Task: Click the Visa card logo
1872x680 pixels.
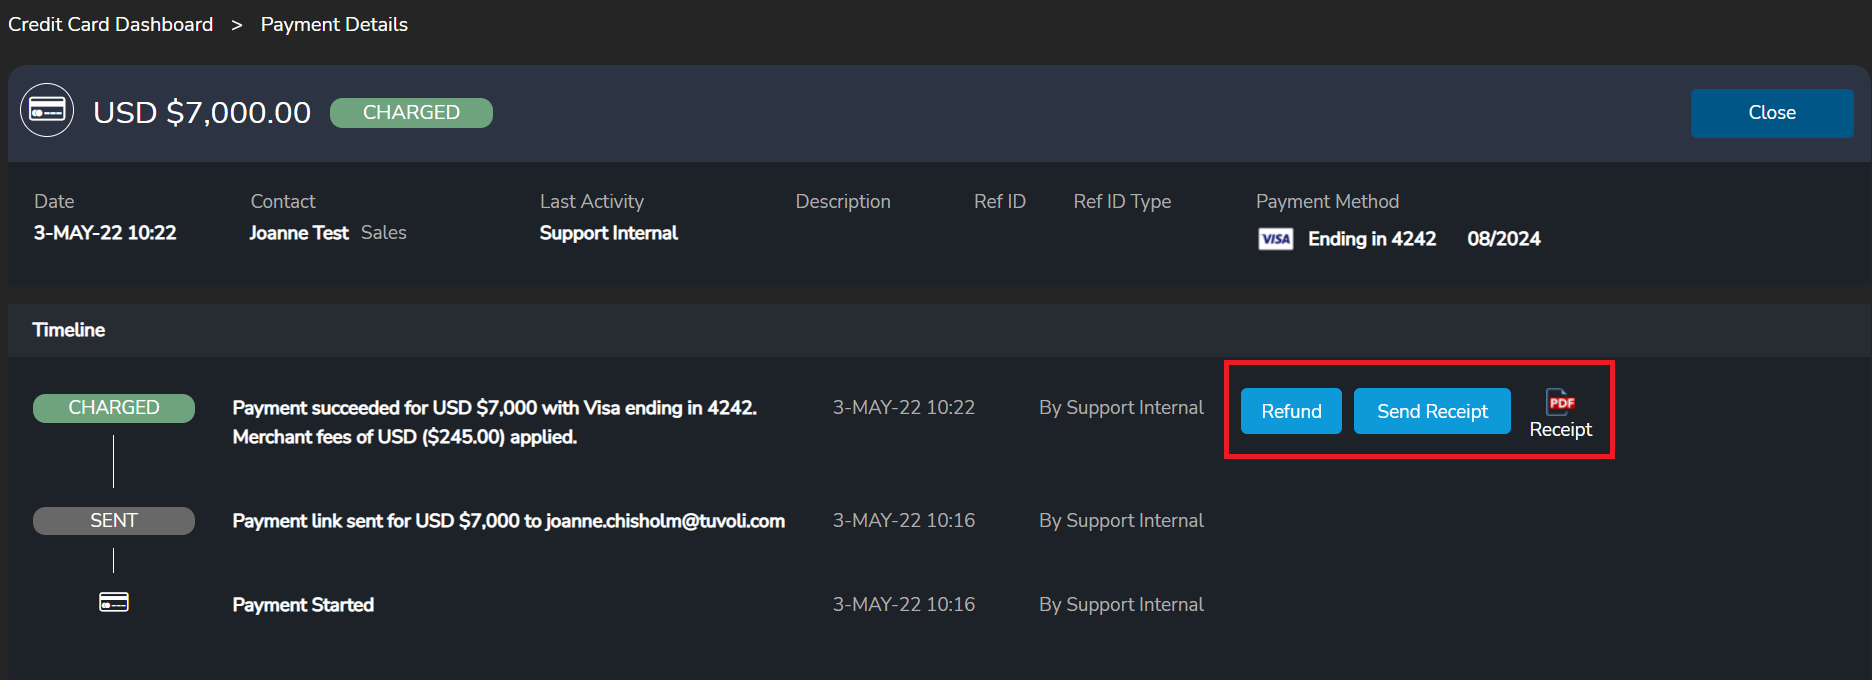Action: click(x=1275, y=239)
